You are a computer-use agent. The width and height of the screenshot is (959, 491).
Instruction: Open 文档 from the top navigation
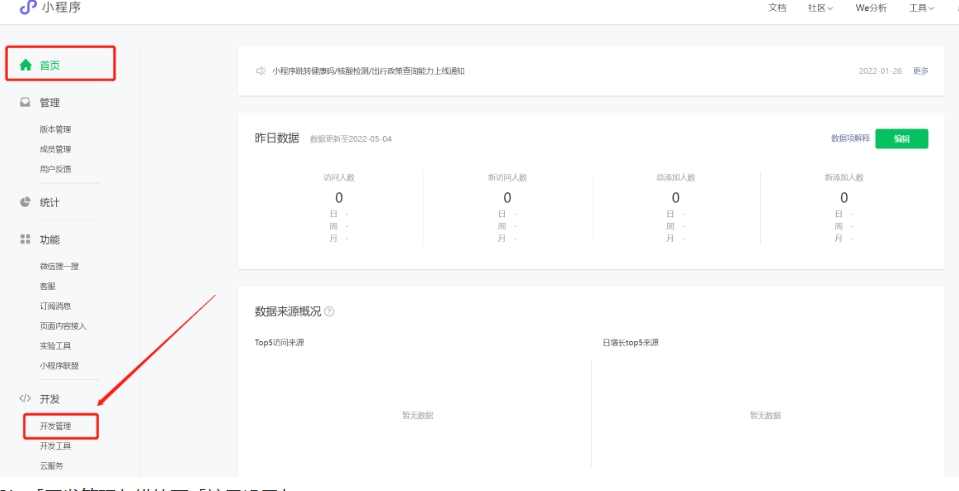pos(777,8)
